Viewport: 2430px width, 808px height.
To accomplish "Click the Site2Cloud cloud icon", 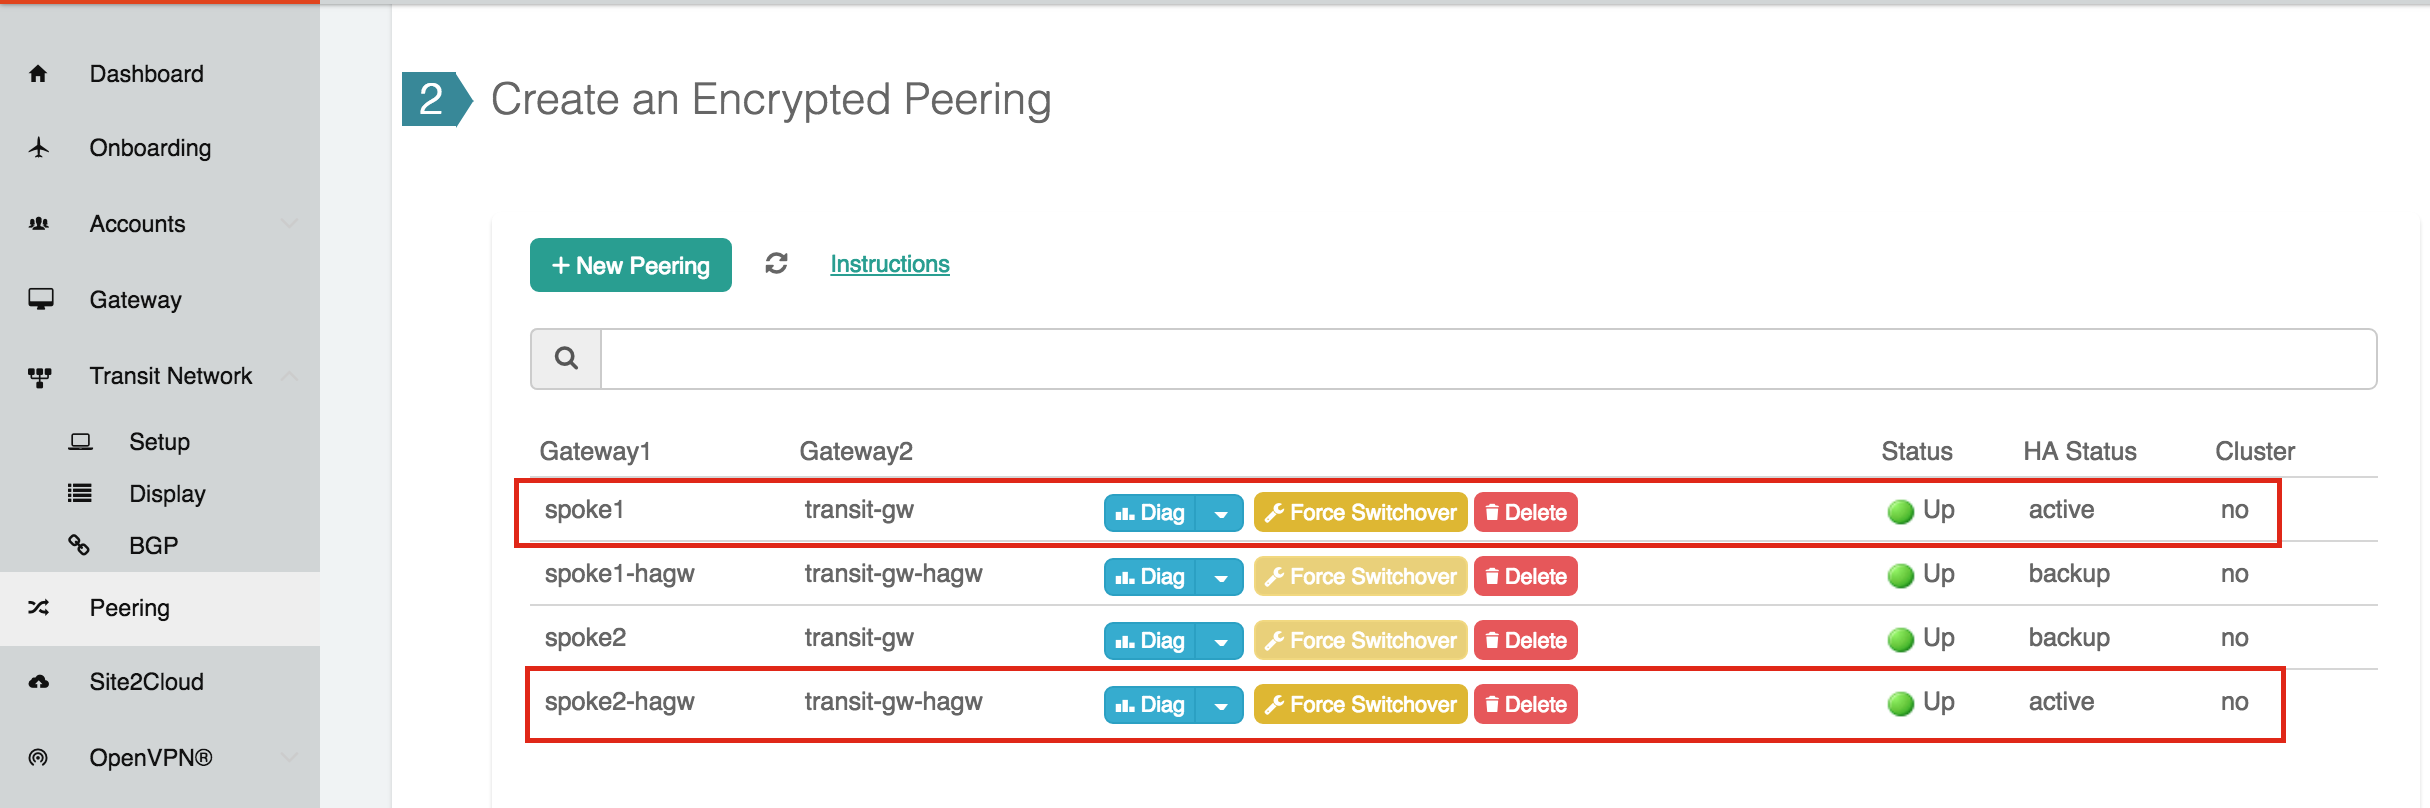I will [x=39, y=682].
